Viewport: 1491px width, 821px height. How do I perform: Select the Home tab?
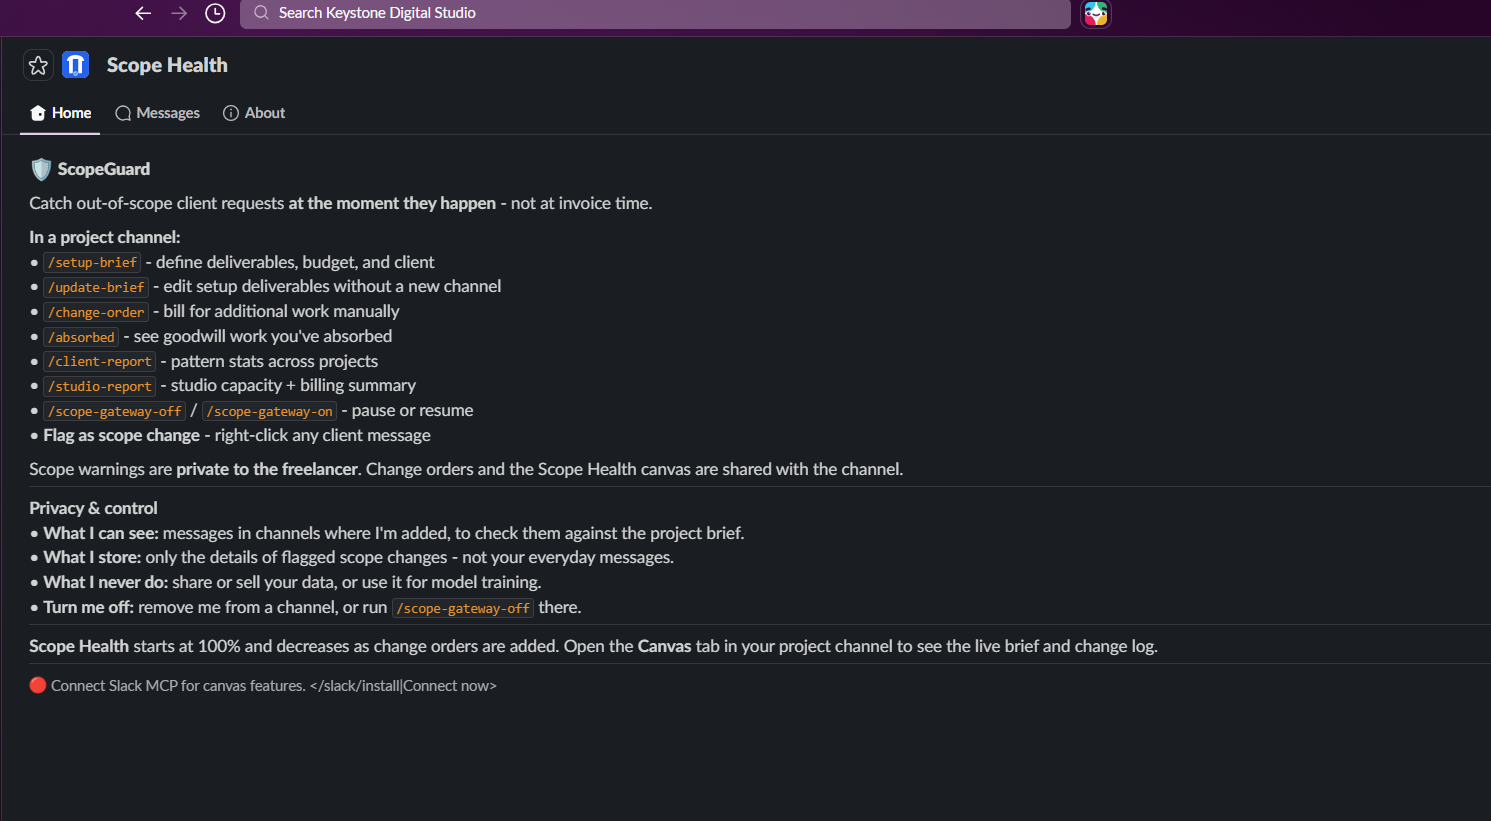pos(60,113)
